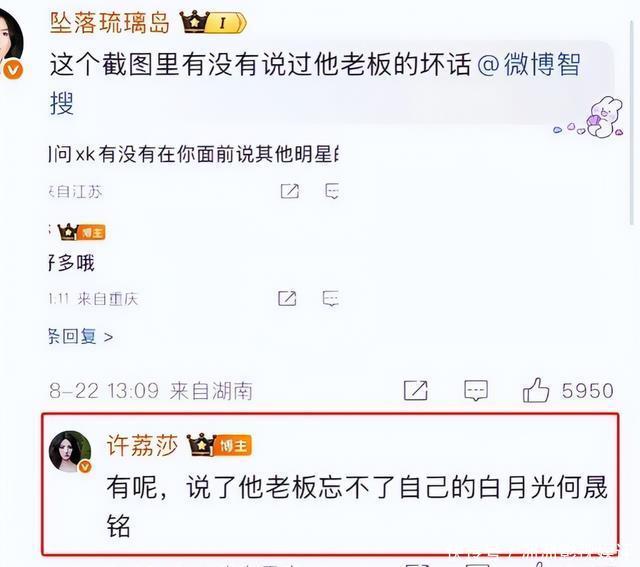This screenshot has height=567, width=640.
Task: Tap small 博主 crown badge above 好多哦
Action: [x=82, y=232]
